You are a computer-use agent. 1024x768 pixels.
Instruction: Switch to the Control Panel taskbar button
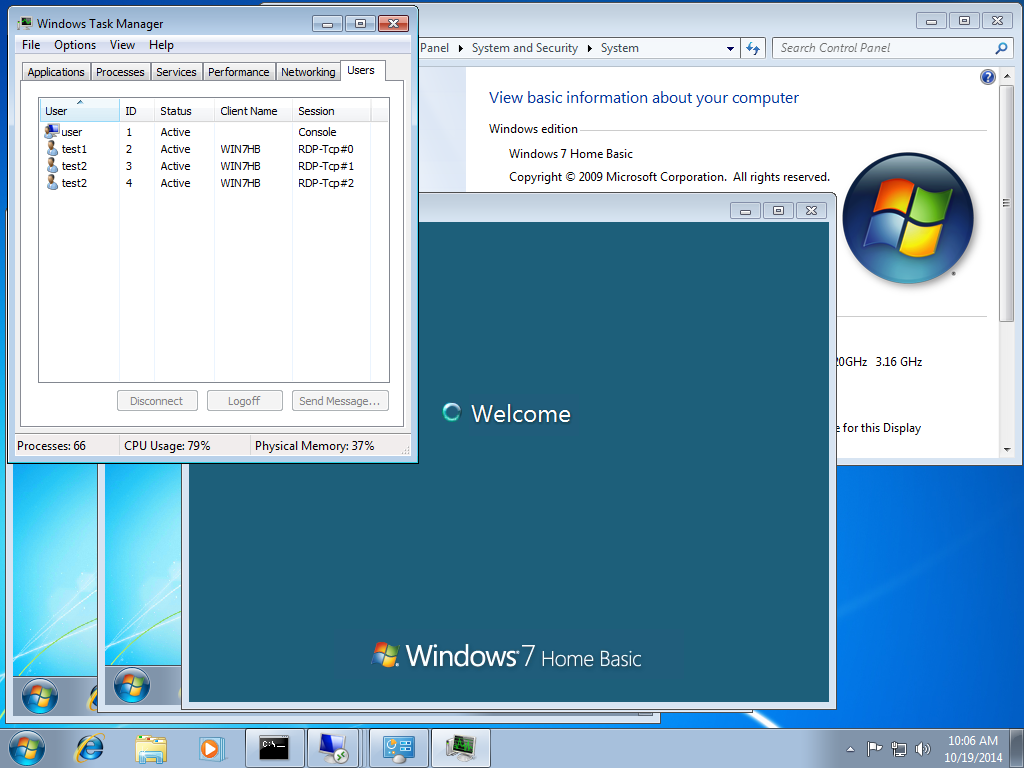(x=398, y=748)
